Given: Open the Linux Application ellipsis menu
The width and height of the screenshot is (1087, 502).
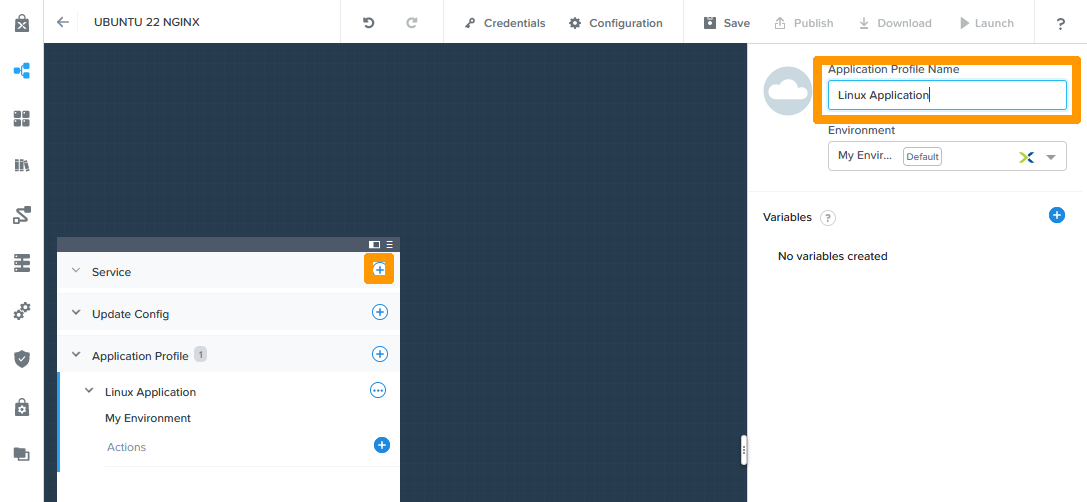Looking at the screenshot, I should pos(378,391).
